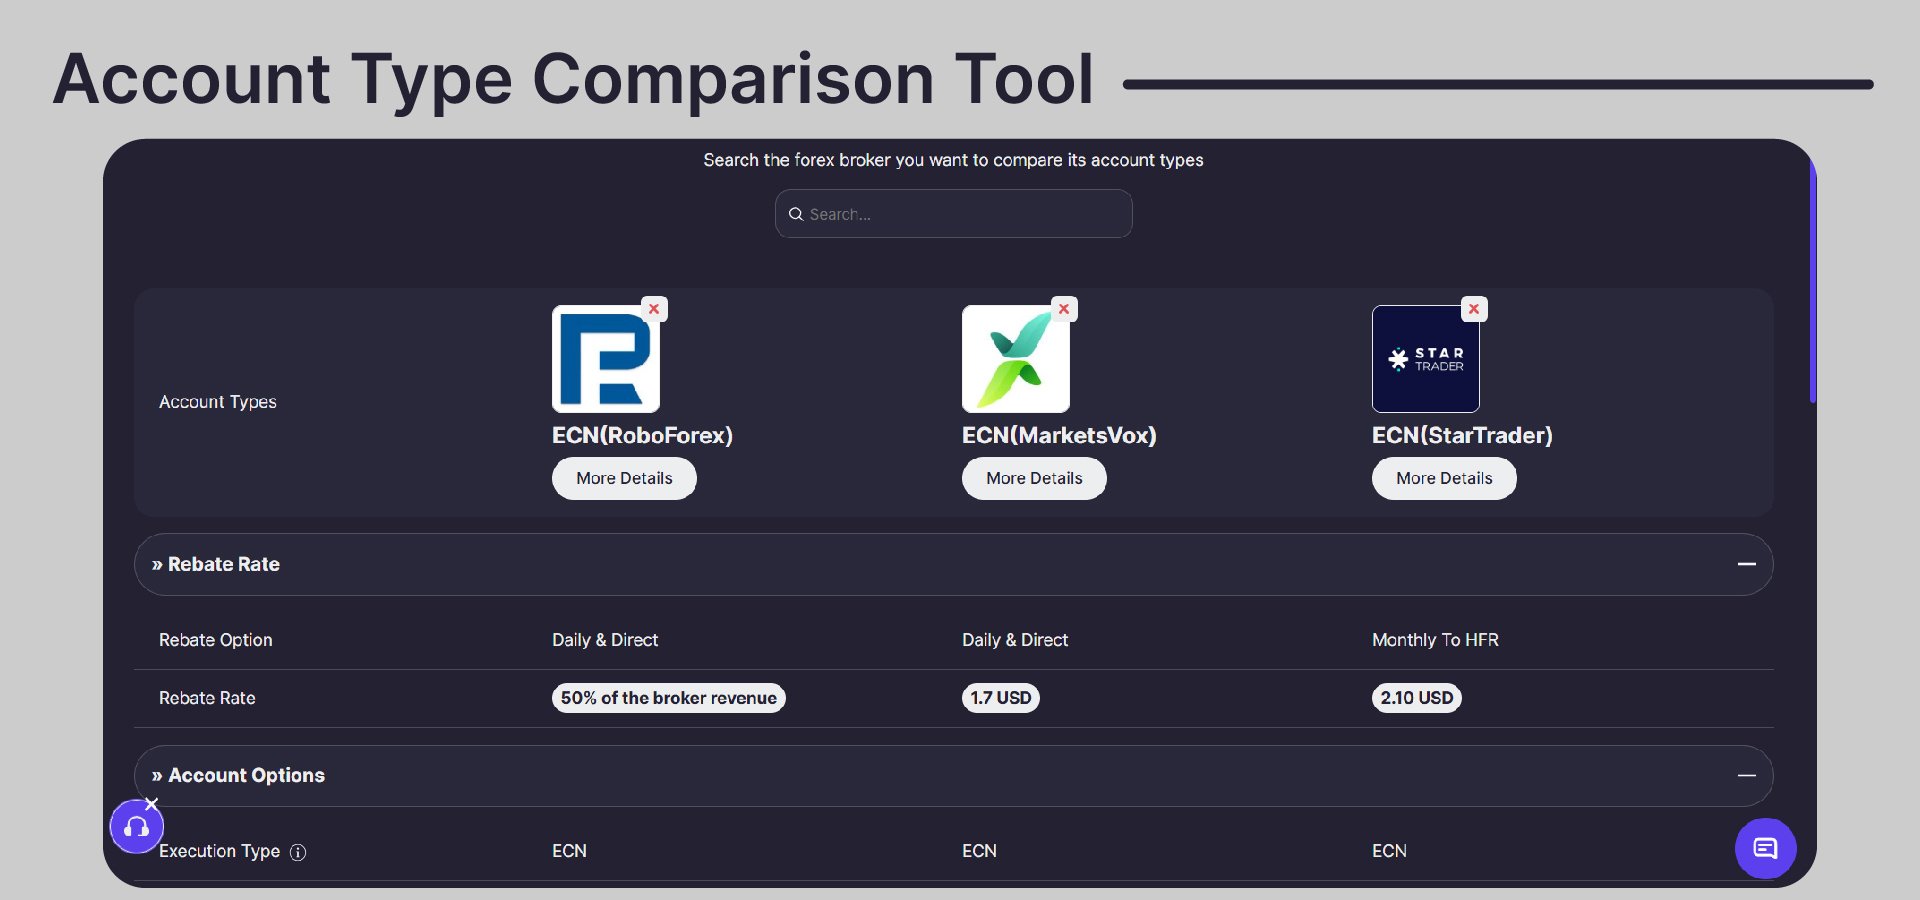Image resolution: width=1920 pixels, height=900 pixels.
Task: Click the magnifier icon in search box
Action: click(x=796, y=214)
